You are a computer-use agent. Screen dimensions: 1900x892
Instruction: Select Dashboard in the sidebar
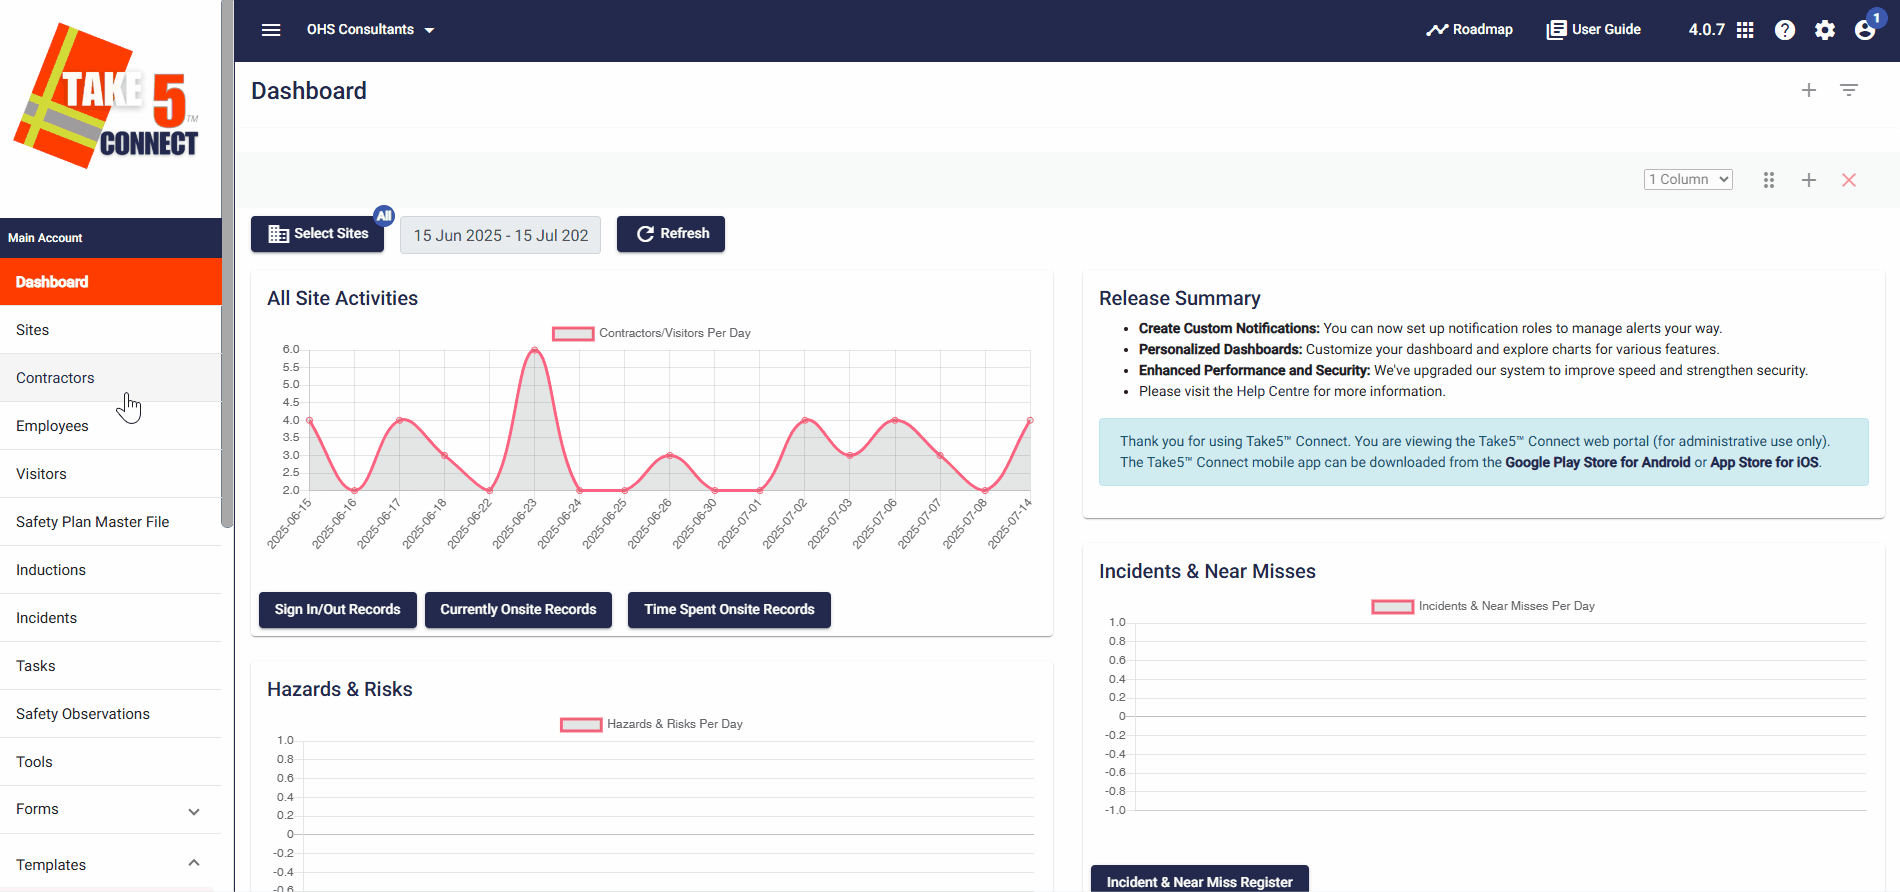[x=111, y=282]
